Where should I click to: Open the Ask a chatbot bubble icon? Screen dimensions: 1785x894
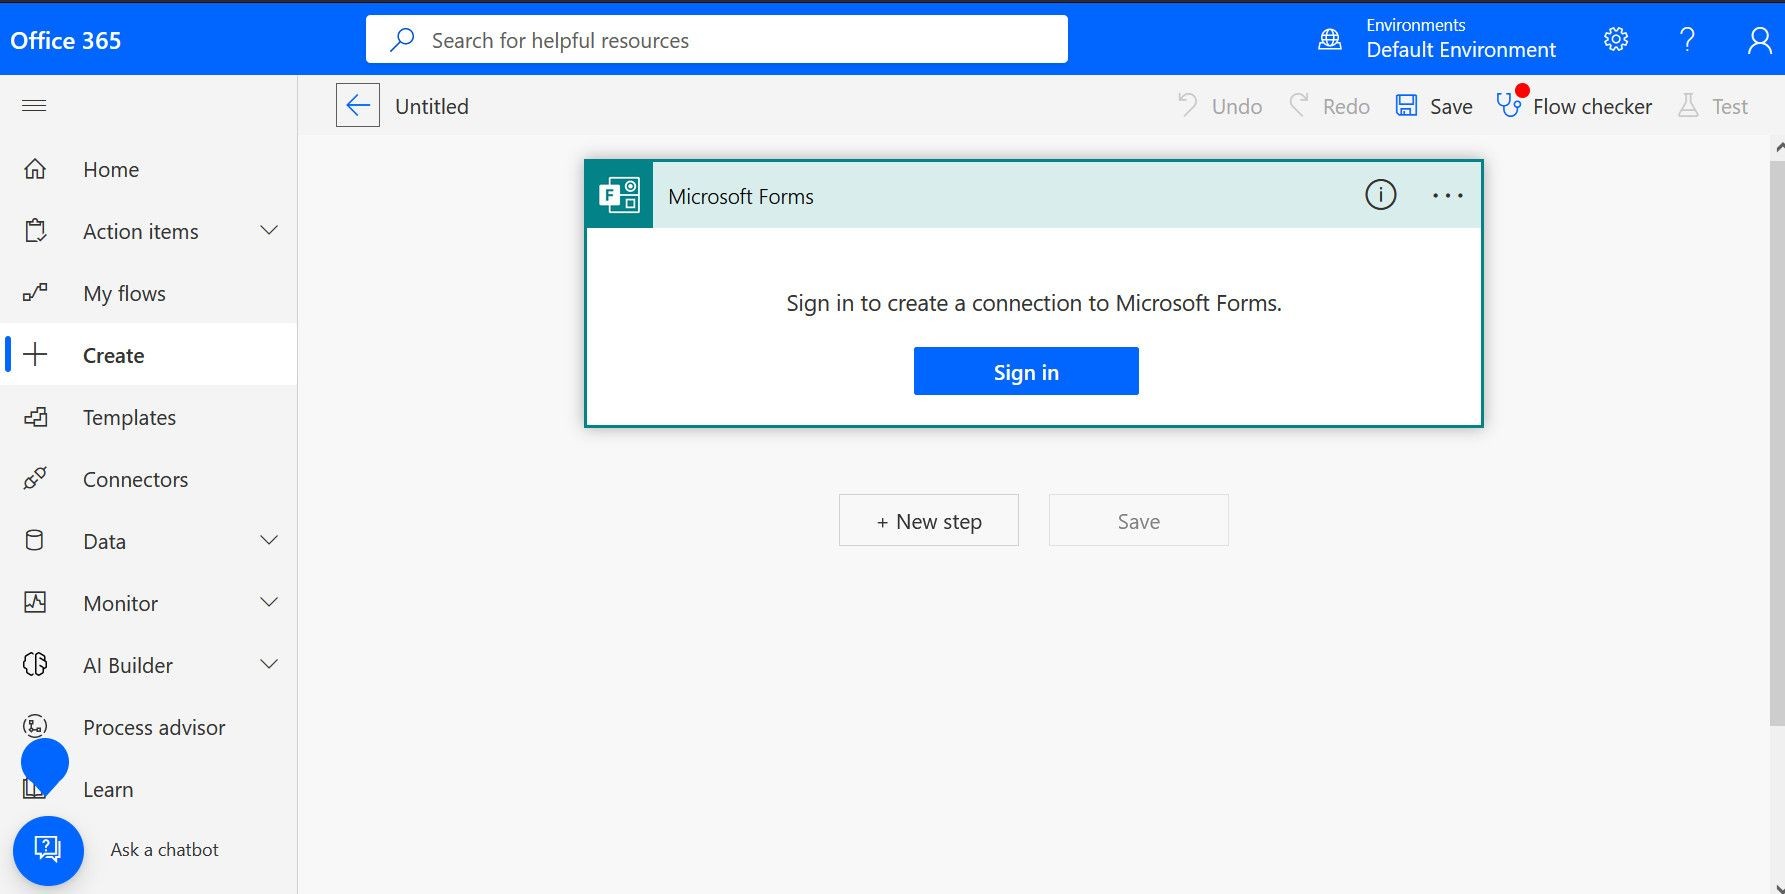click(x=48, y=850)
